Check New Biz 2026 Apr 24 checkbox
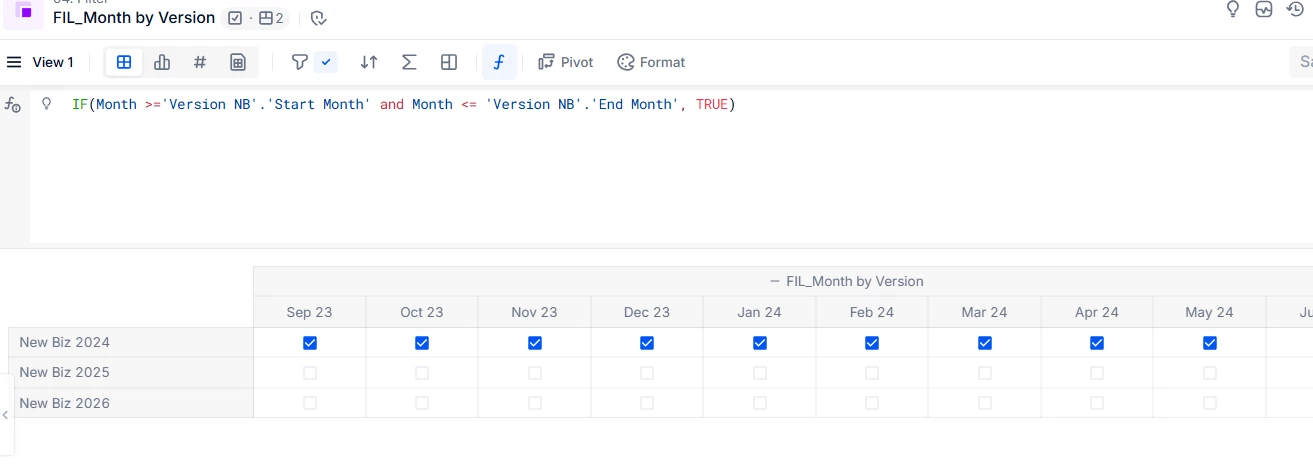 [1097, 403]
